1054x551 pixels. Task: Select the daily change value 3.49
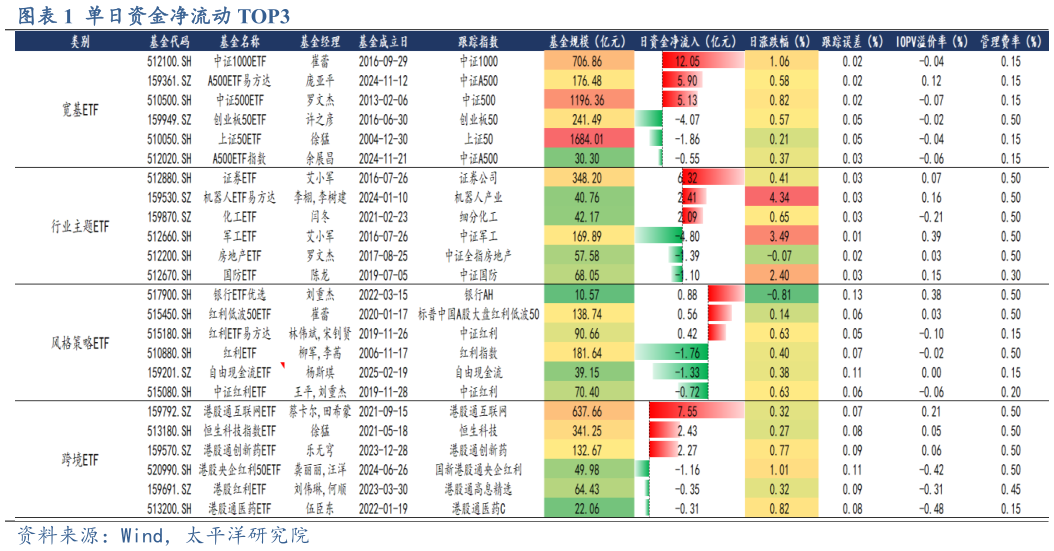[780, 237]
